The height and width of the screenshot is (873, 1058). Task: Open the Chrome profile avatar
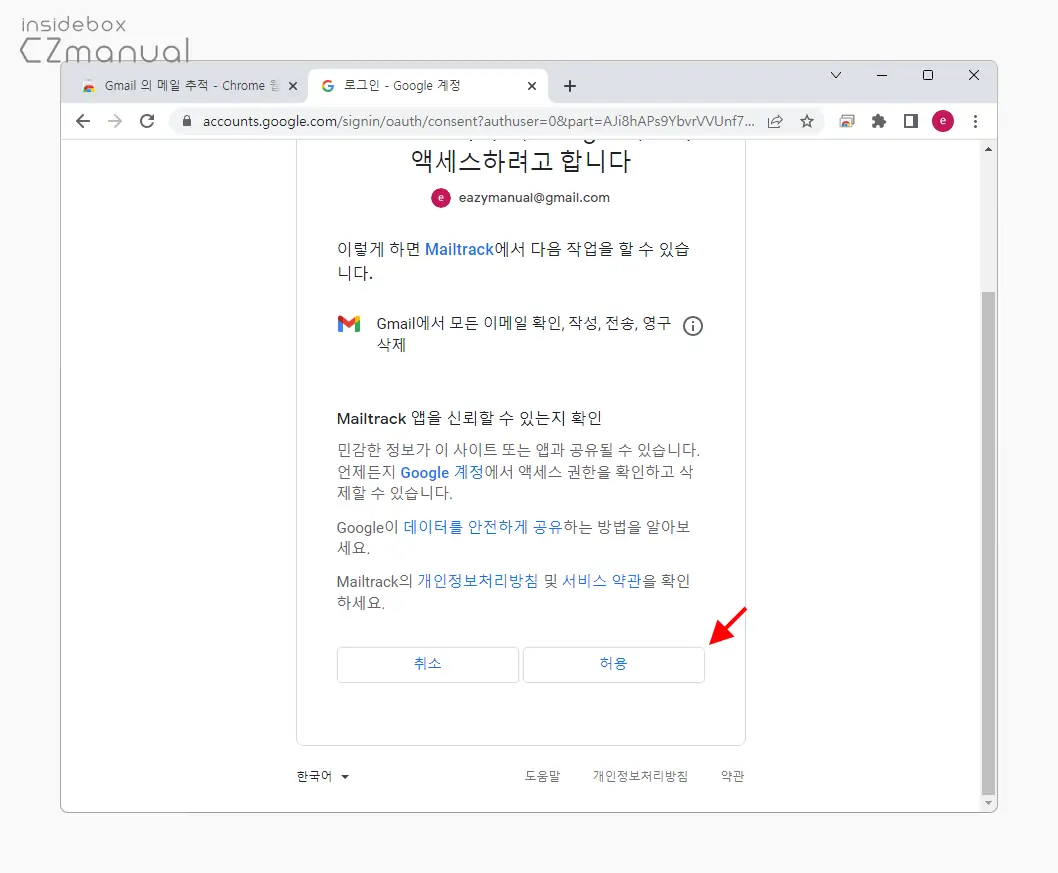pos(943,121)
